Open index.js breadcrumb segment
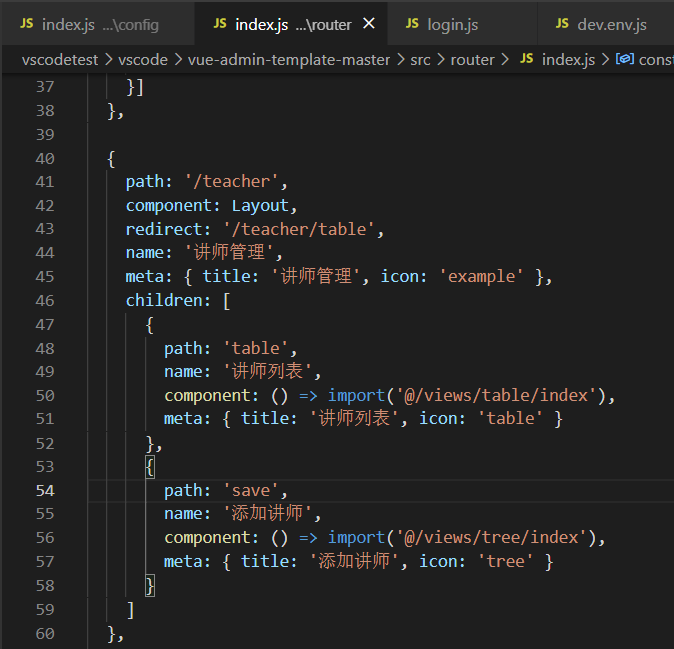The width and height of the screenshot is (674, 649). (x=568, y=60)
